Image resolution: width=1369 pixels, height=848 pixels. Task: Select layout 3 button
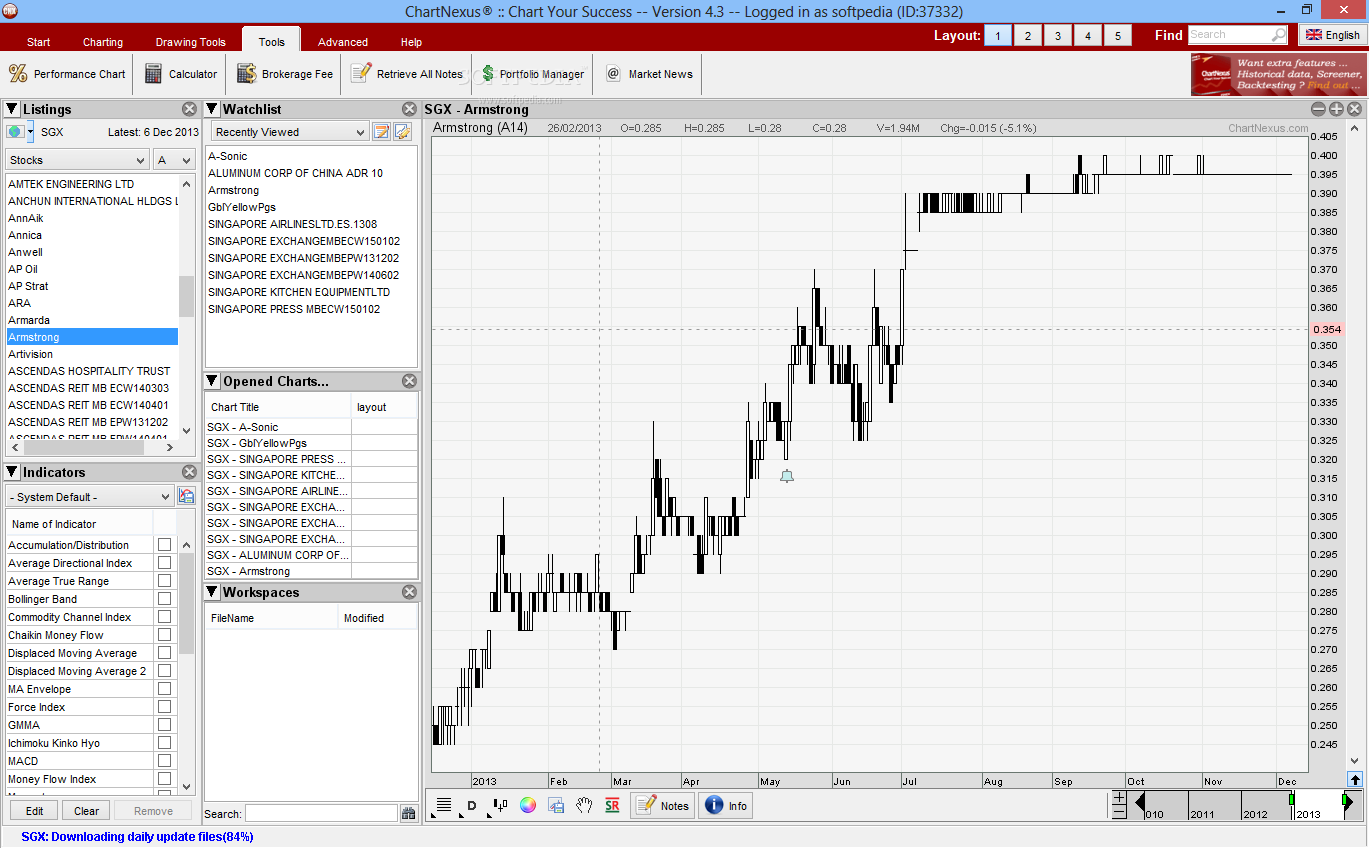(1058, 36)
